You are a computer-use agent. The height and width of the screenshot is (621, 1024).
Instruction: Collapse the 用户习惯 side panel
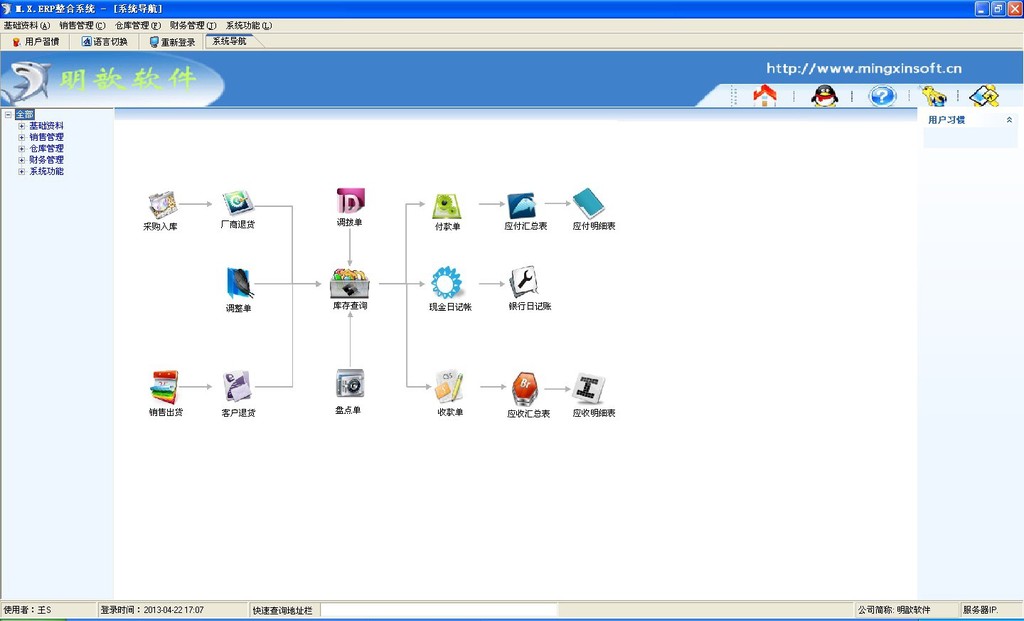coord(1009,120)
